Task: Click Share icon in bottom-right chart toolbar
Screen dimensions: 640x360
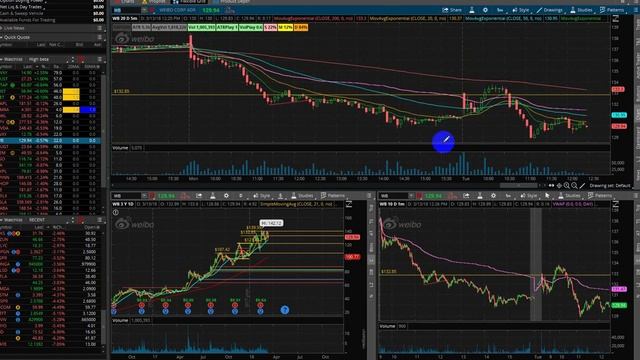Action: [x=466, y=196]
